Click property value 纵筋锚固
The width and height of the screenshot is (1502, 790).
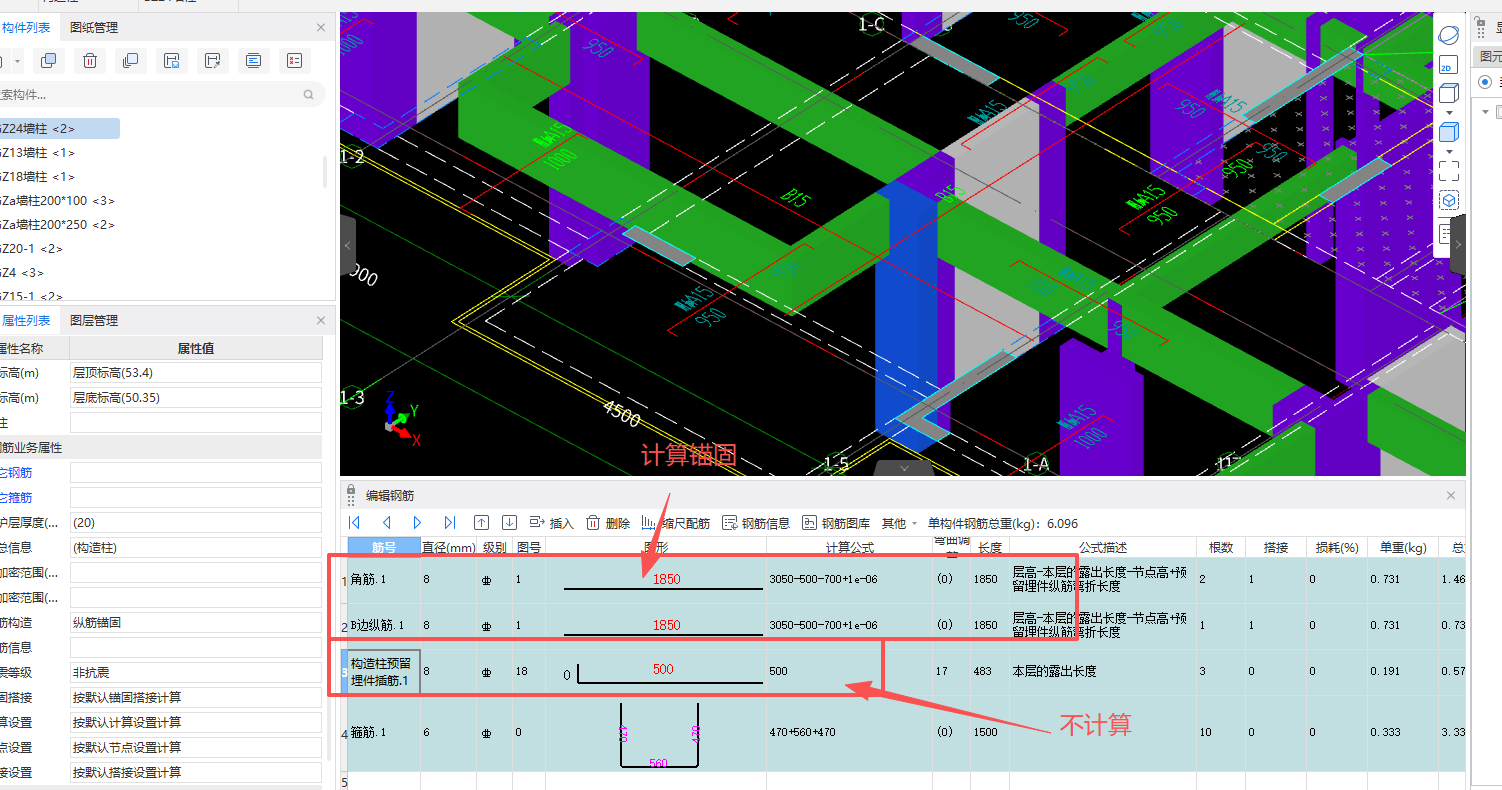coord(196,622)
